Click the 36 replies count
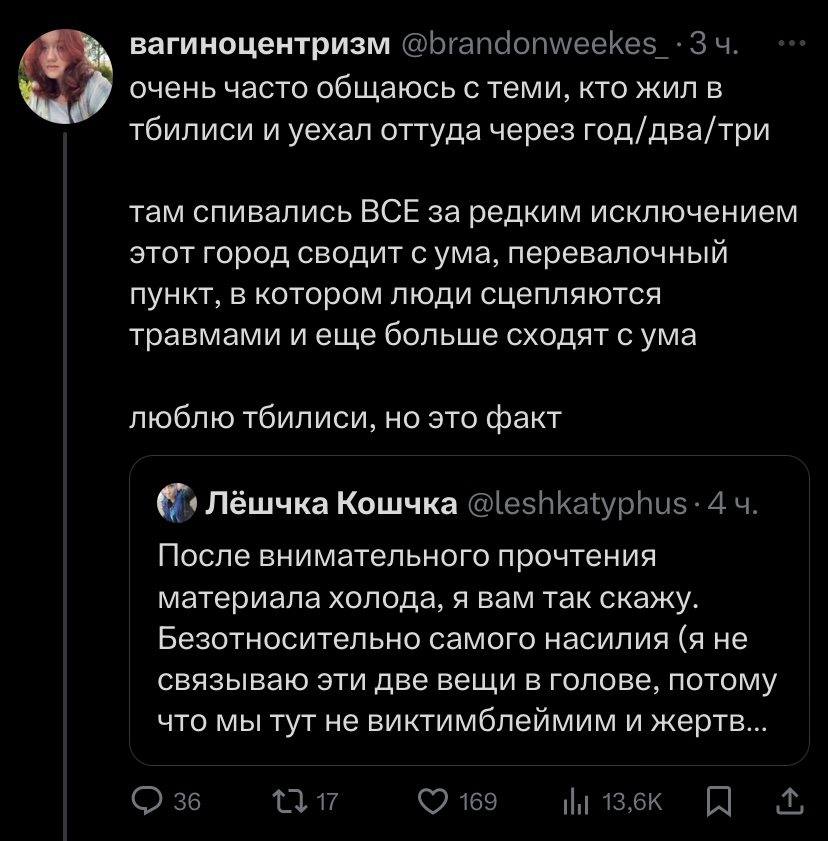Screen dimensions: 828x841 (187, 801)
